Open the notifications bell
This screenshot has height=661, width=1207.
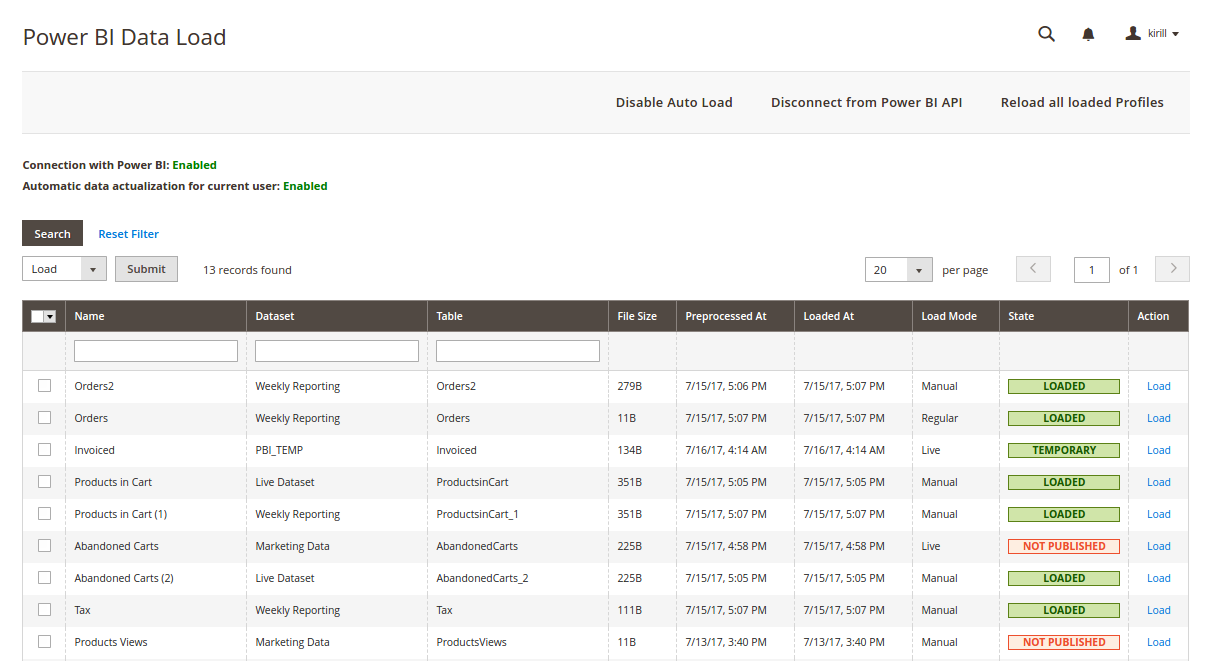point(1088,34)
